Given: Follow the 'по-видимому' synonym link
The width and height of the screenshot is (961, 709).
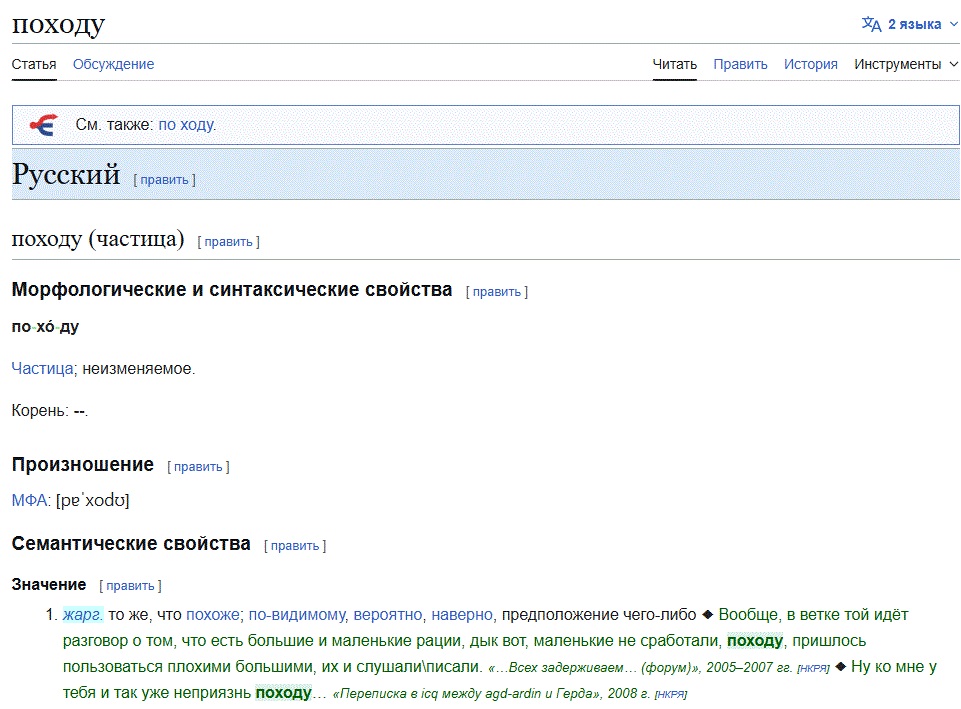Looking at the screenshot, I should click(297, 615).
